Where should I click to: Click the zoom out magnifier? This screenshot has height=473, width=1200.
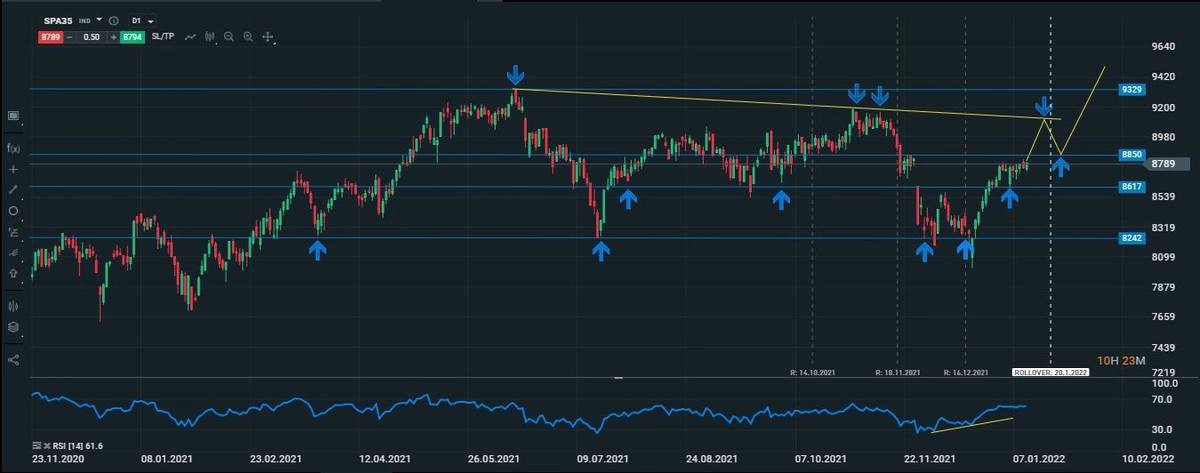coord(229,37)
